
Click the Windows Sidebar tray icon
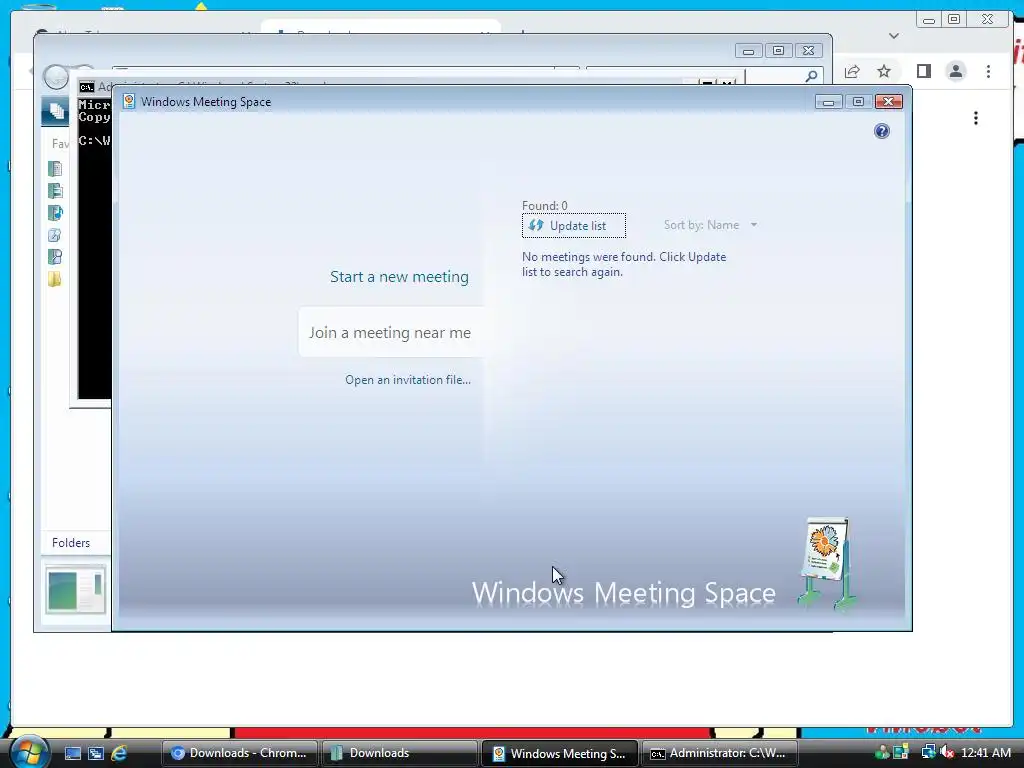(901, 752)
